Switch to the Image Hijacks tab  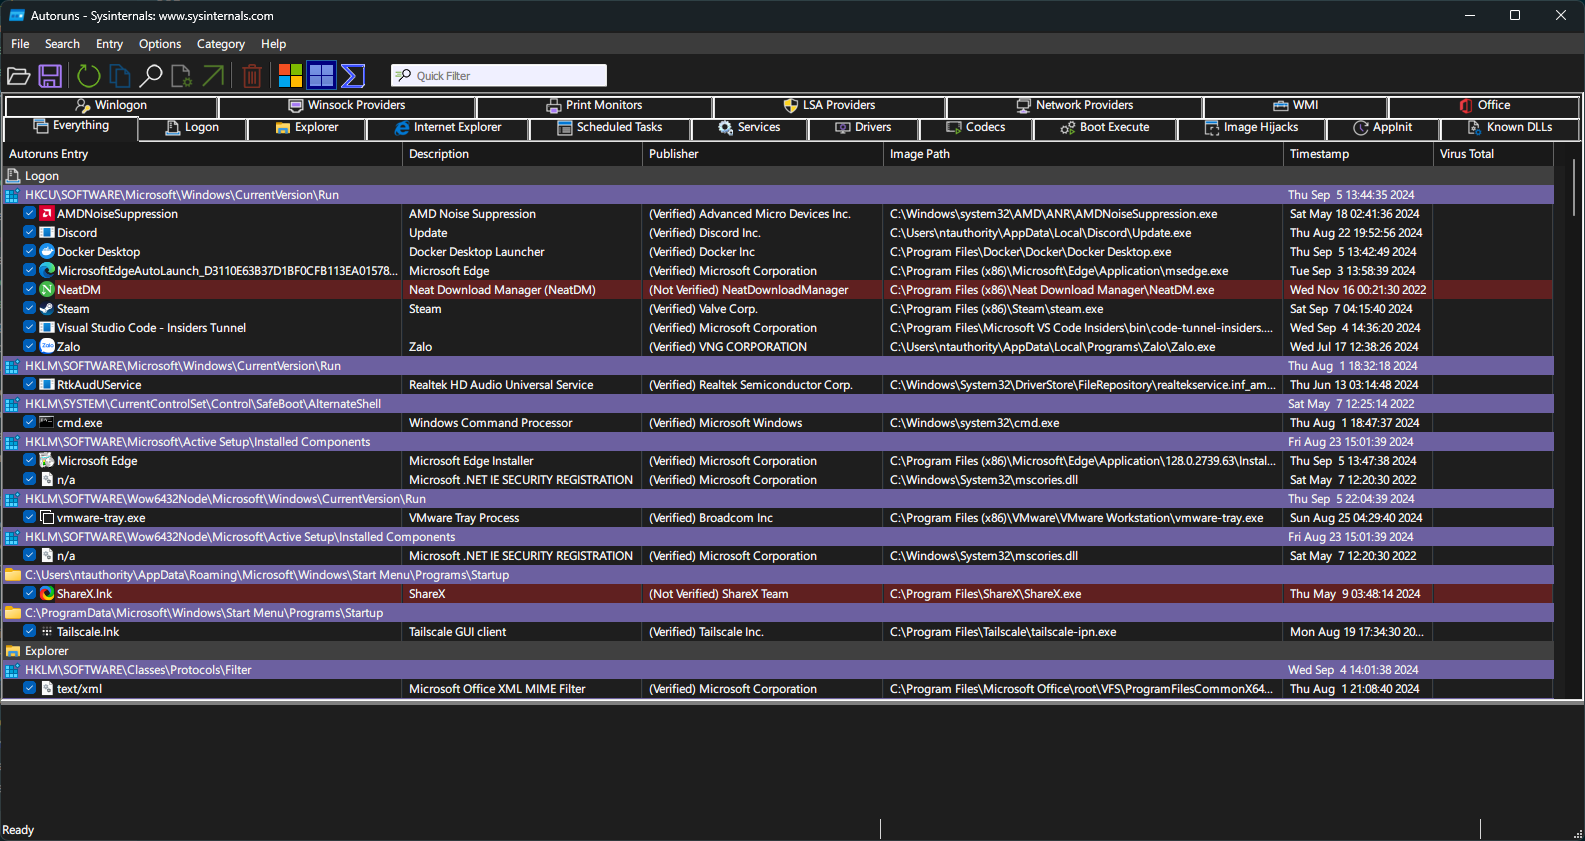1251,128
